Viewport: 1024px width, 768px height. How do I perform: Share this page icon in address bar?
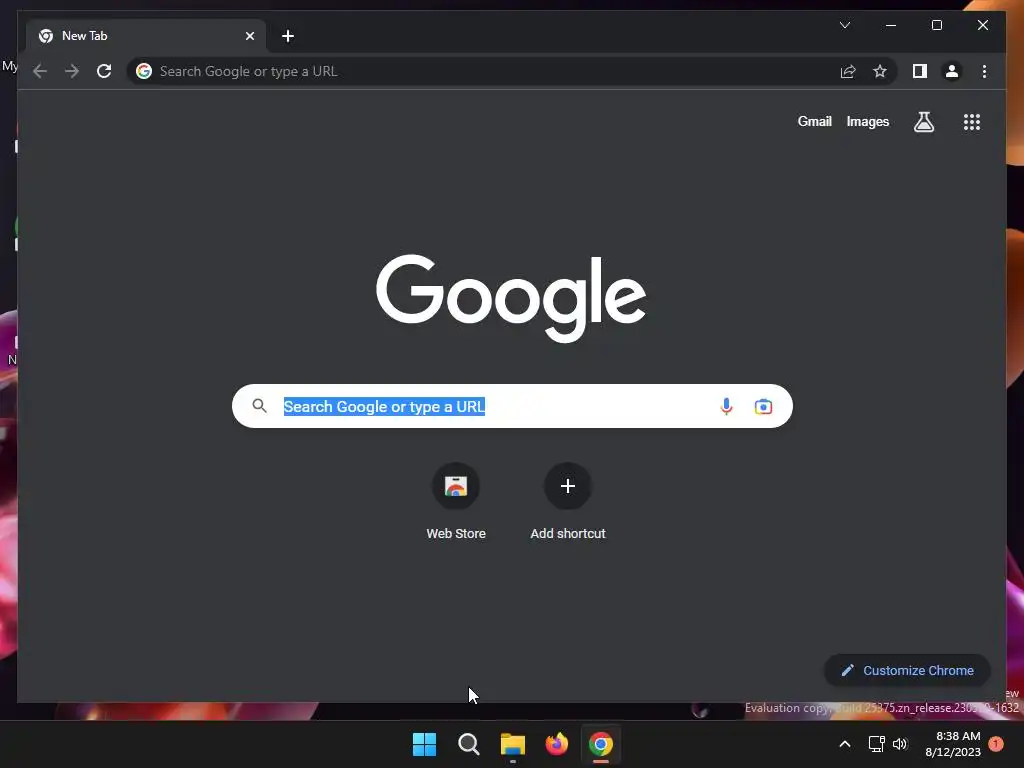click(848, 71)
